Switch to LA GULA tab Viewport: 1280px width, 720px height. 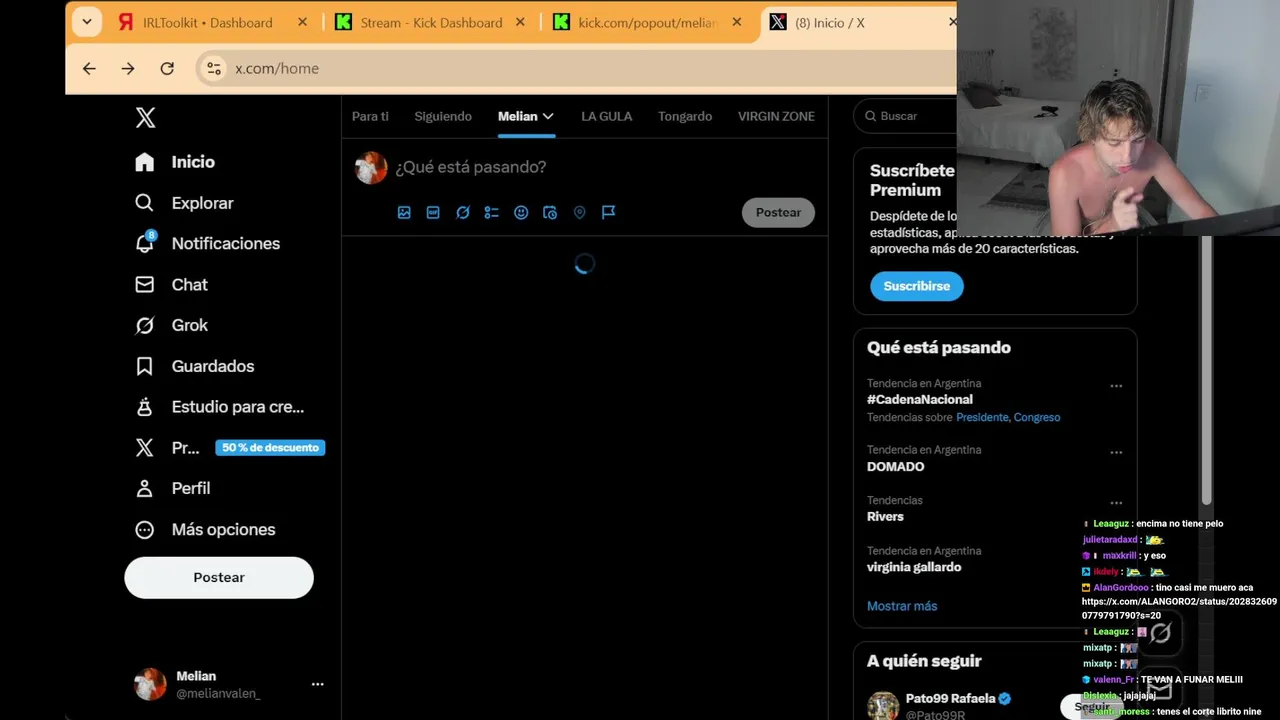[x=607, y=116]
